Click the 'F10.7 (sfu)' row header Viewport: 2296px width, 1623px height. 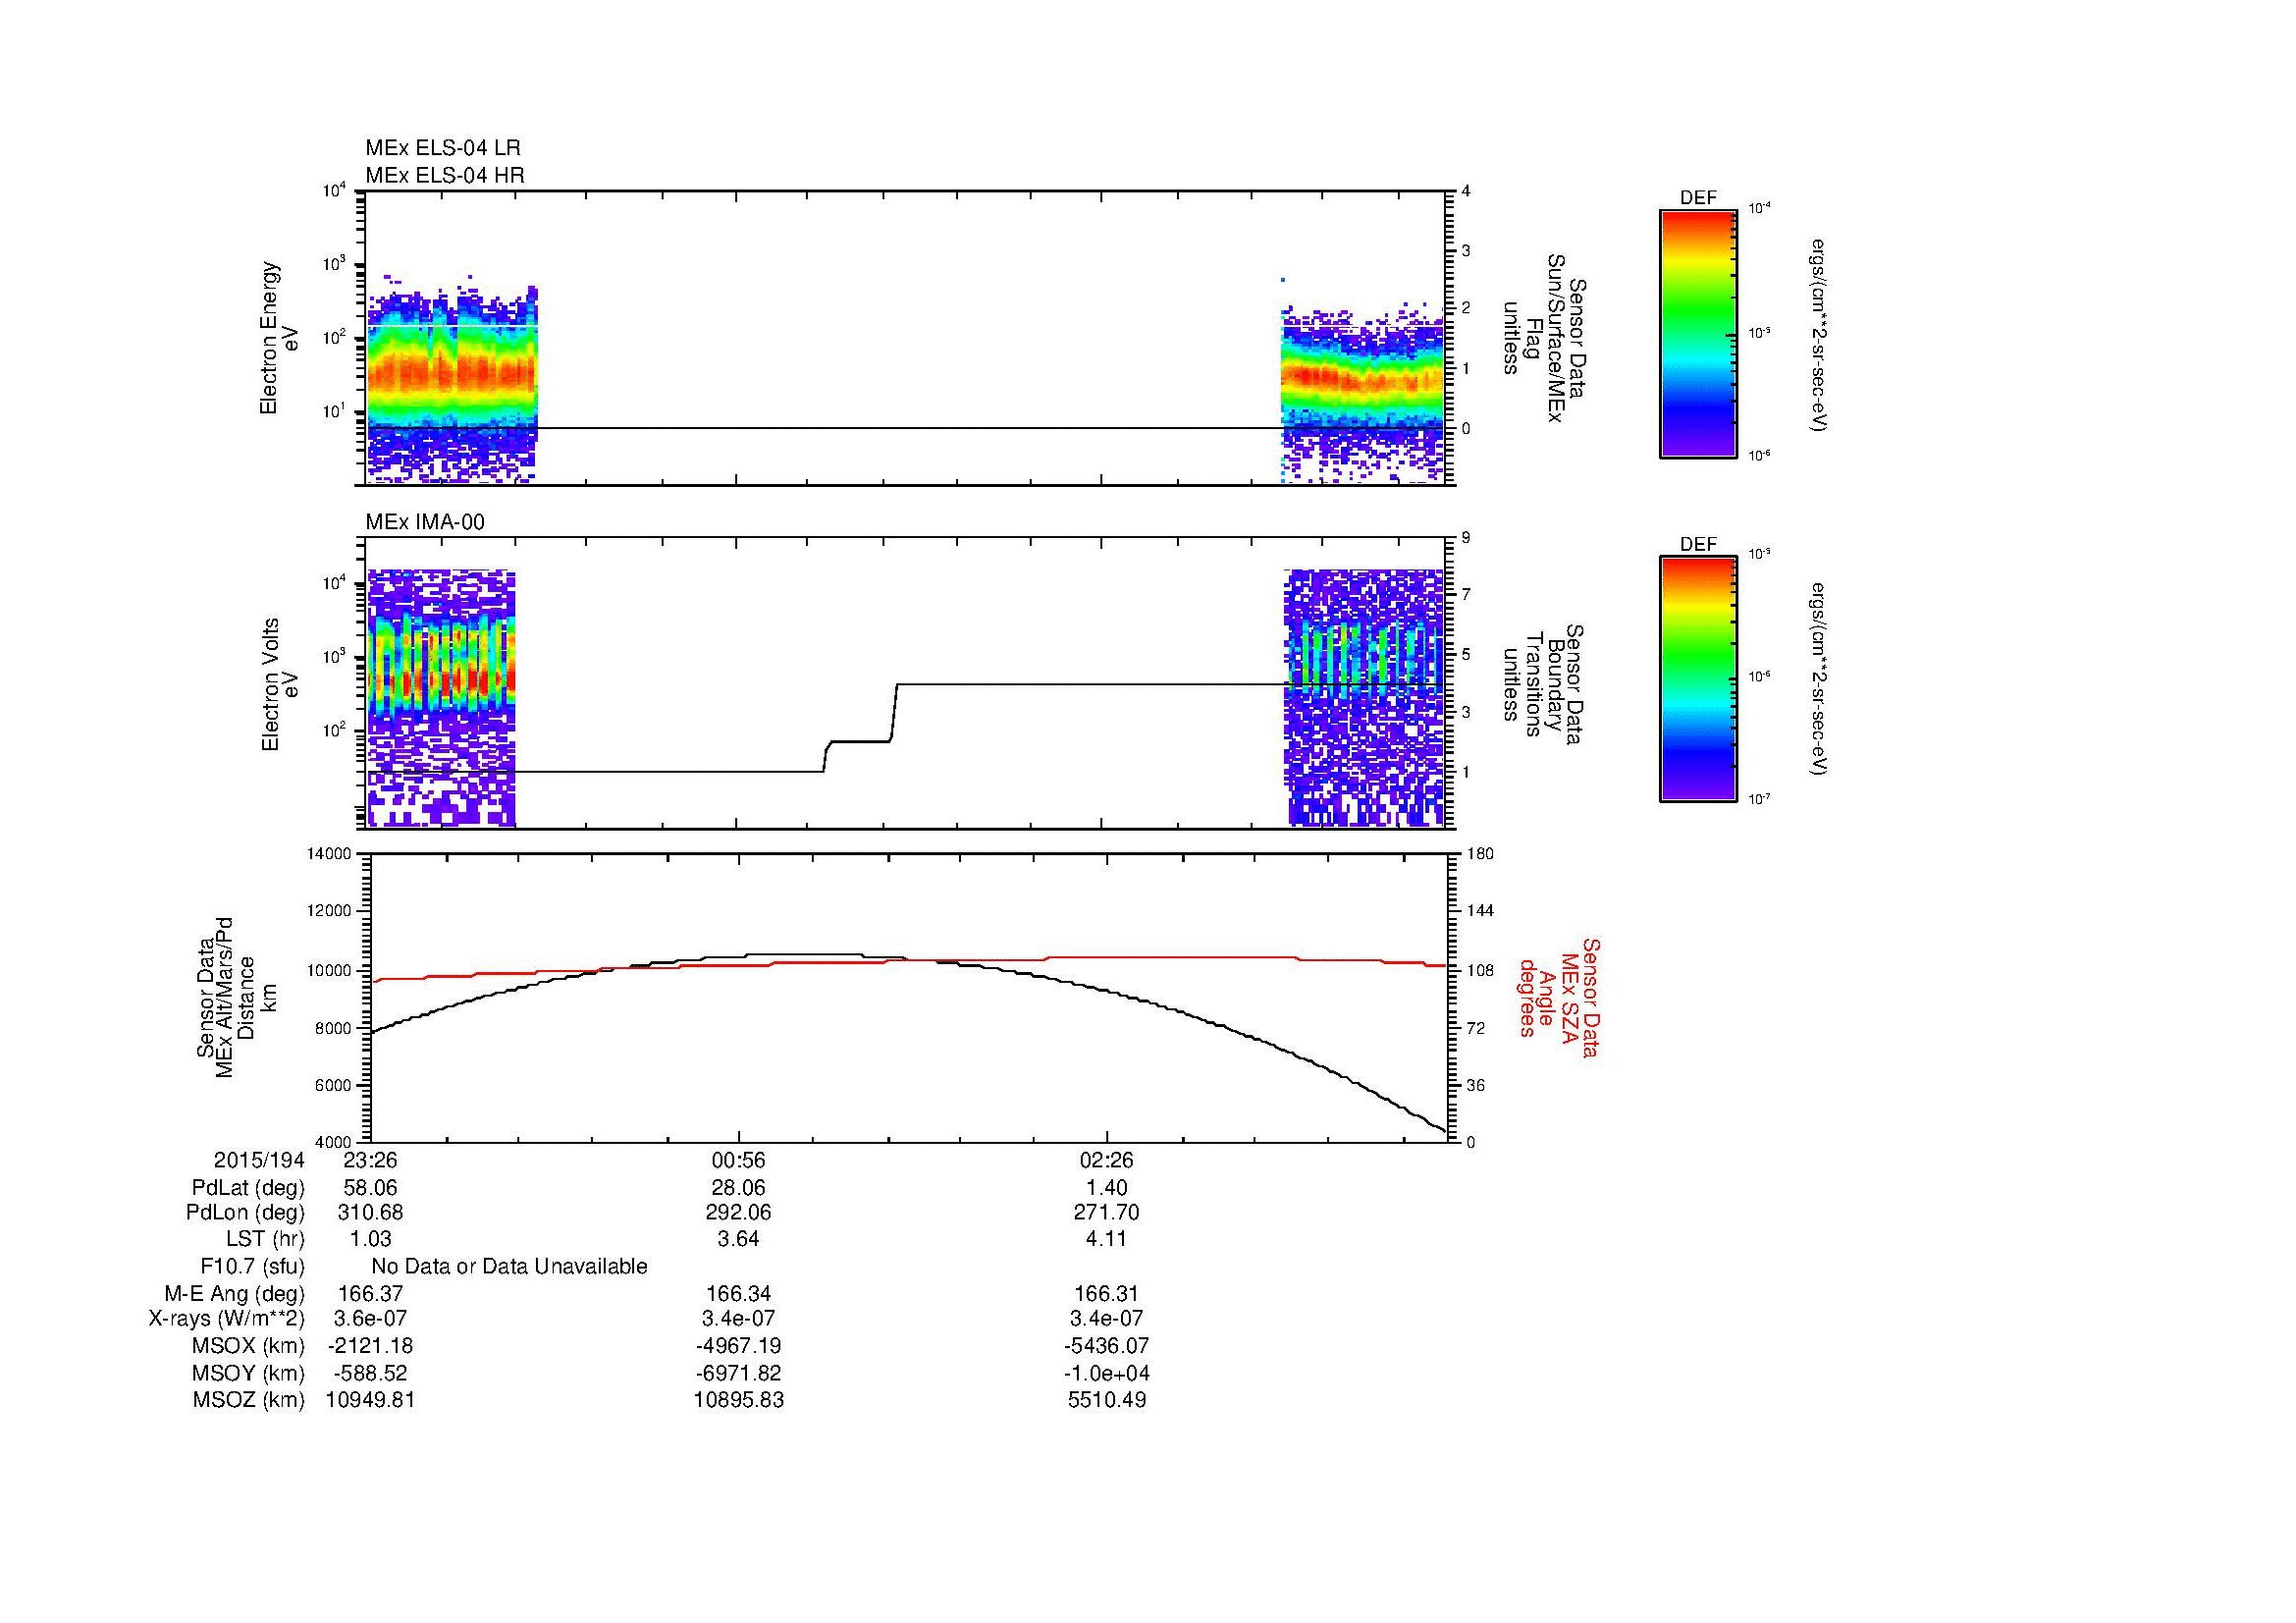(252, 1267)
